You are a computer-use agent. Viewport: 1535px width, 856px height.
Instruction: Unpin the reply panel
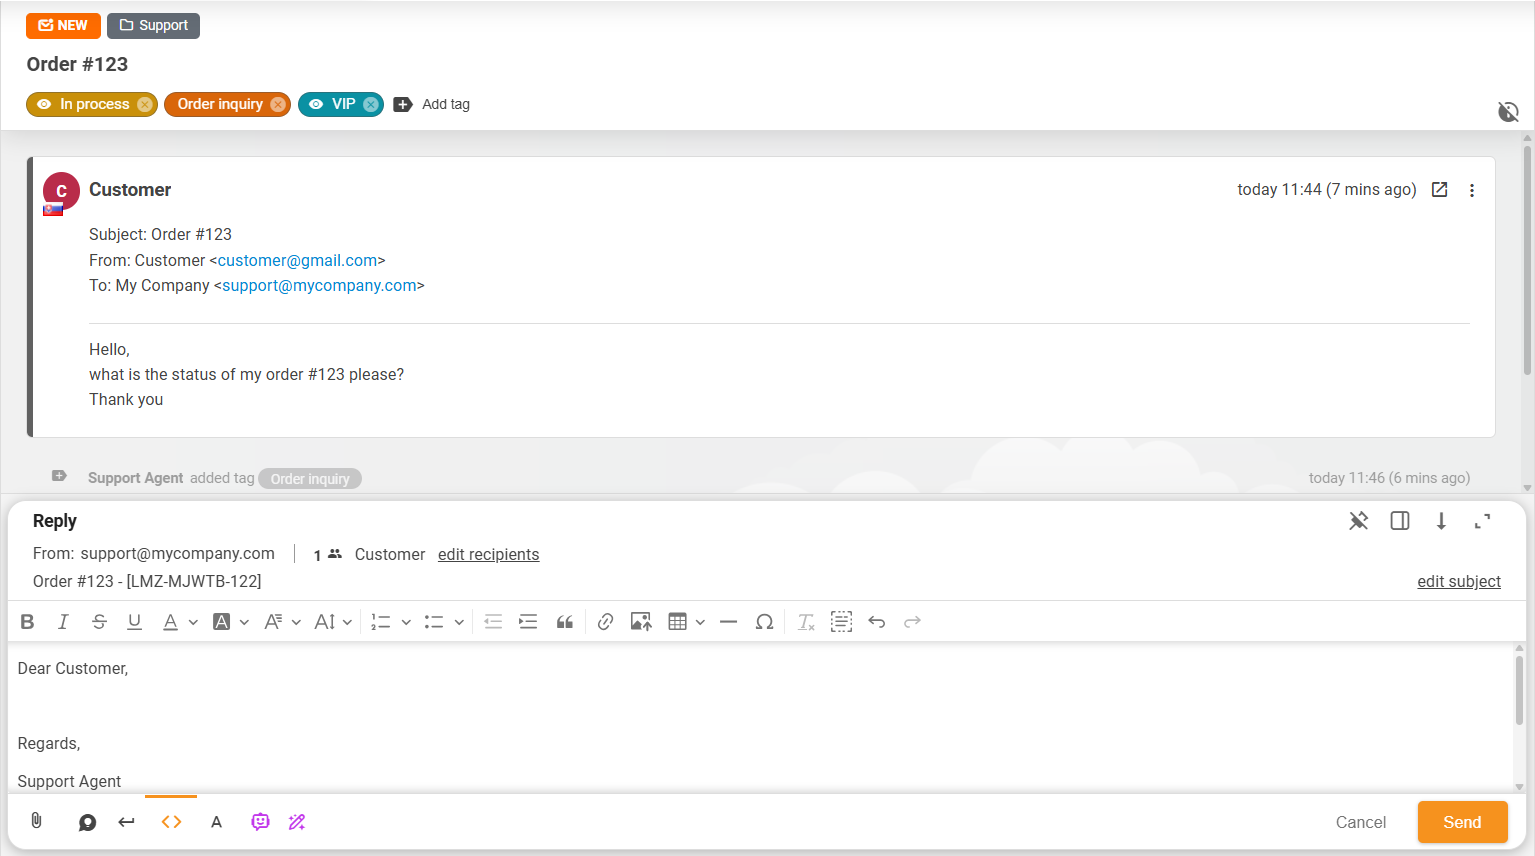tap(1358, 521)
